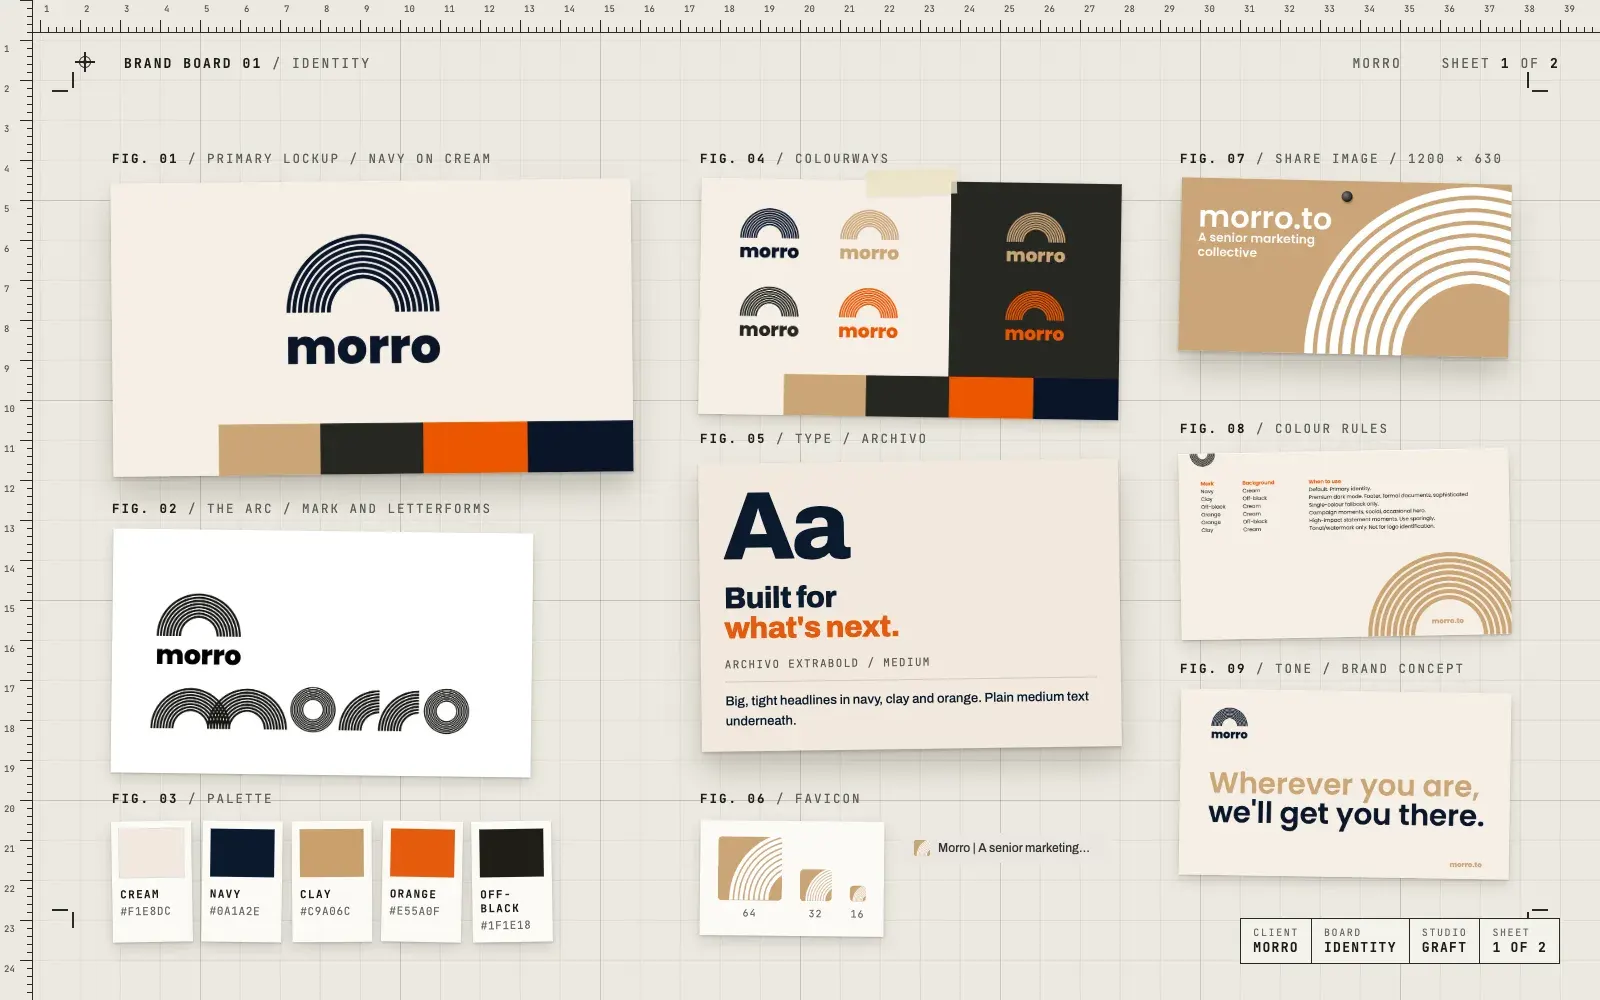Click the 'Brand Board 01 / Identity' title
This screenshot has height=1000, width=1600.
[247, 63]
